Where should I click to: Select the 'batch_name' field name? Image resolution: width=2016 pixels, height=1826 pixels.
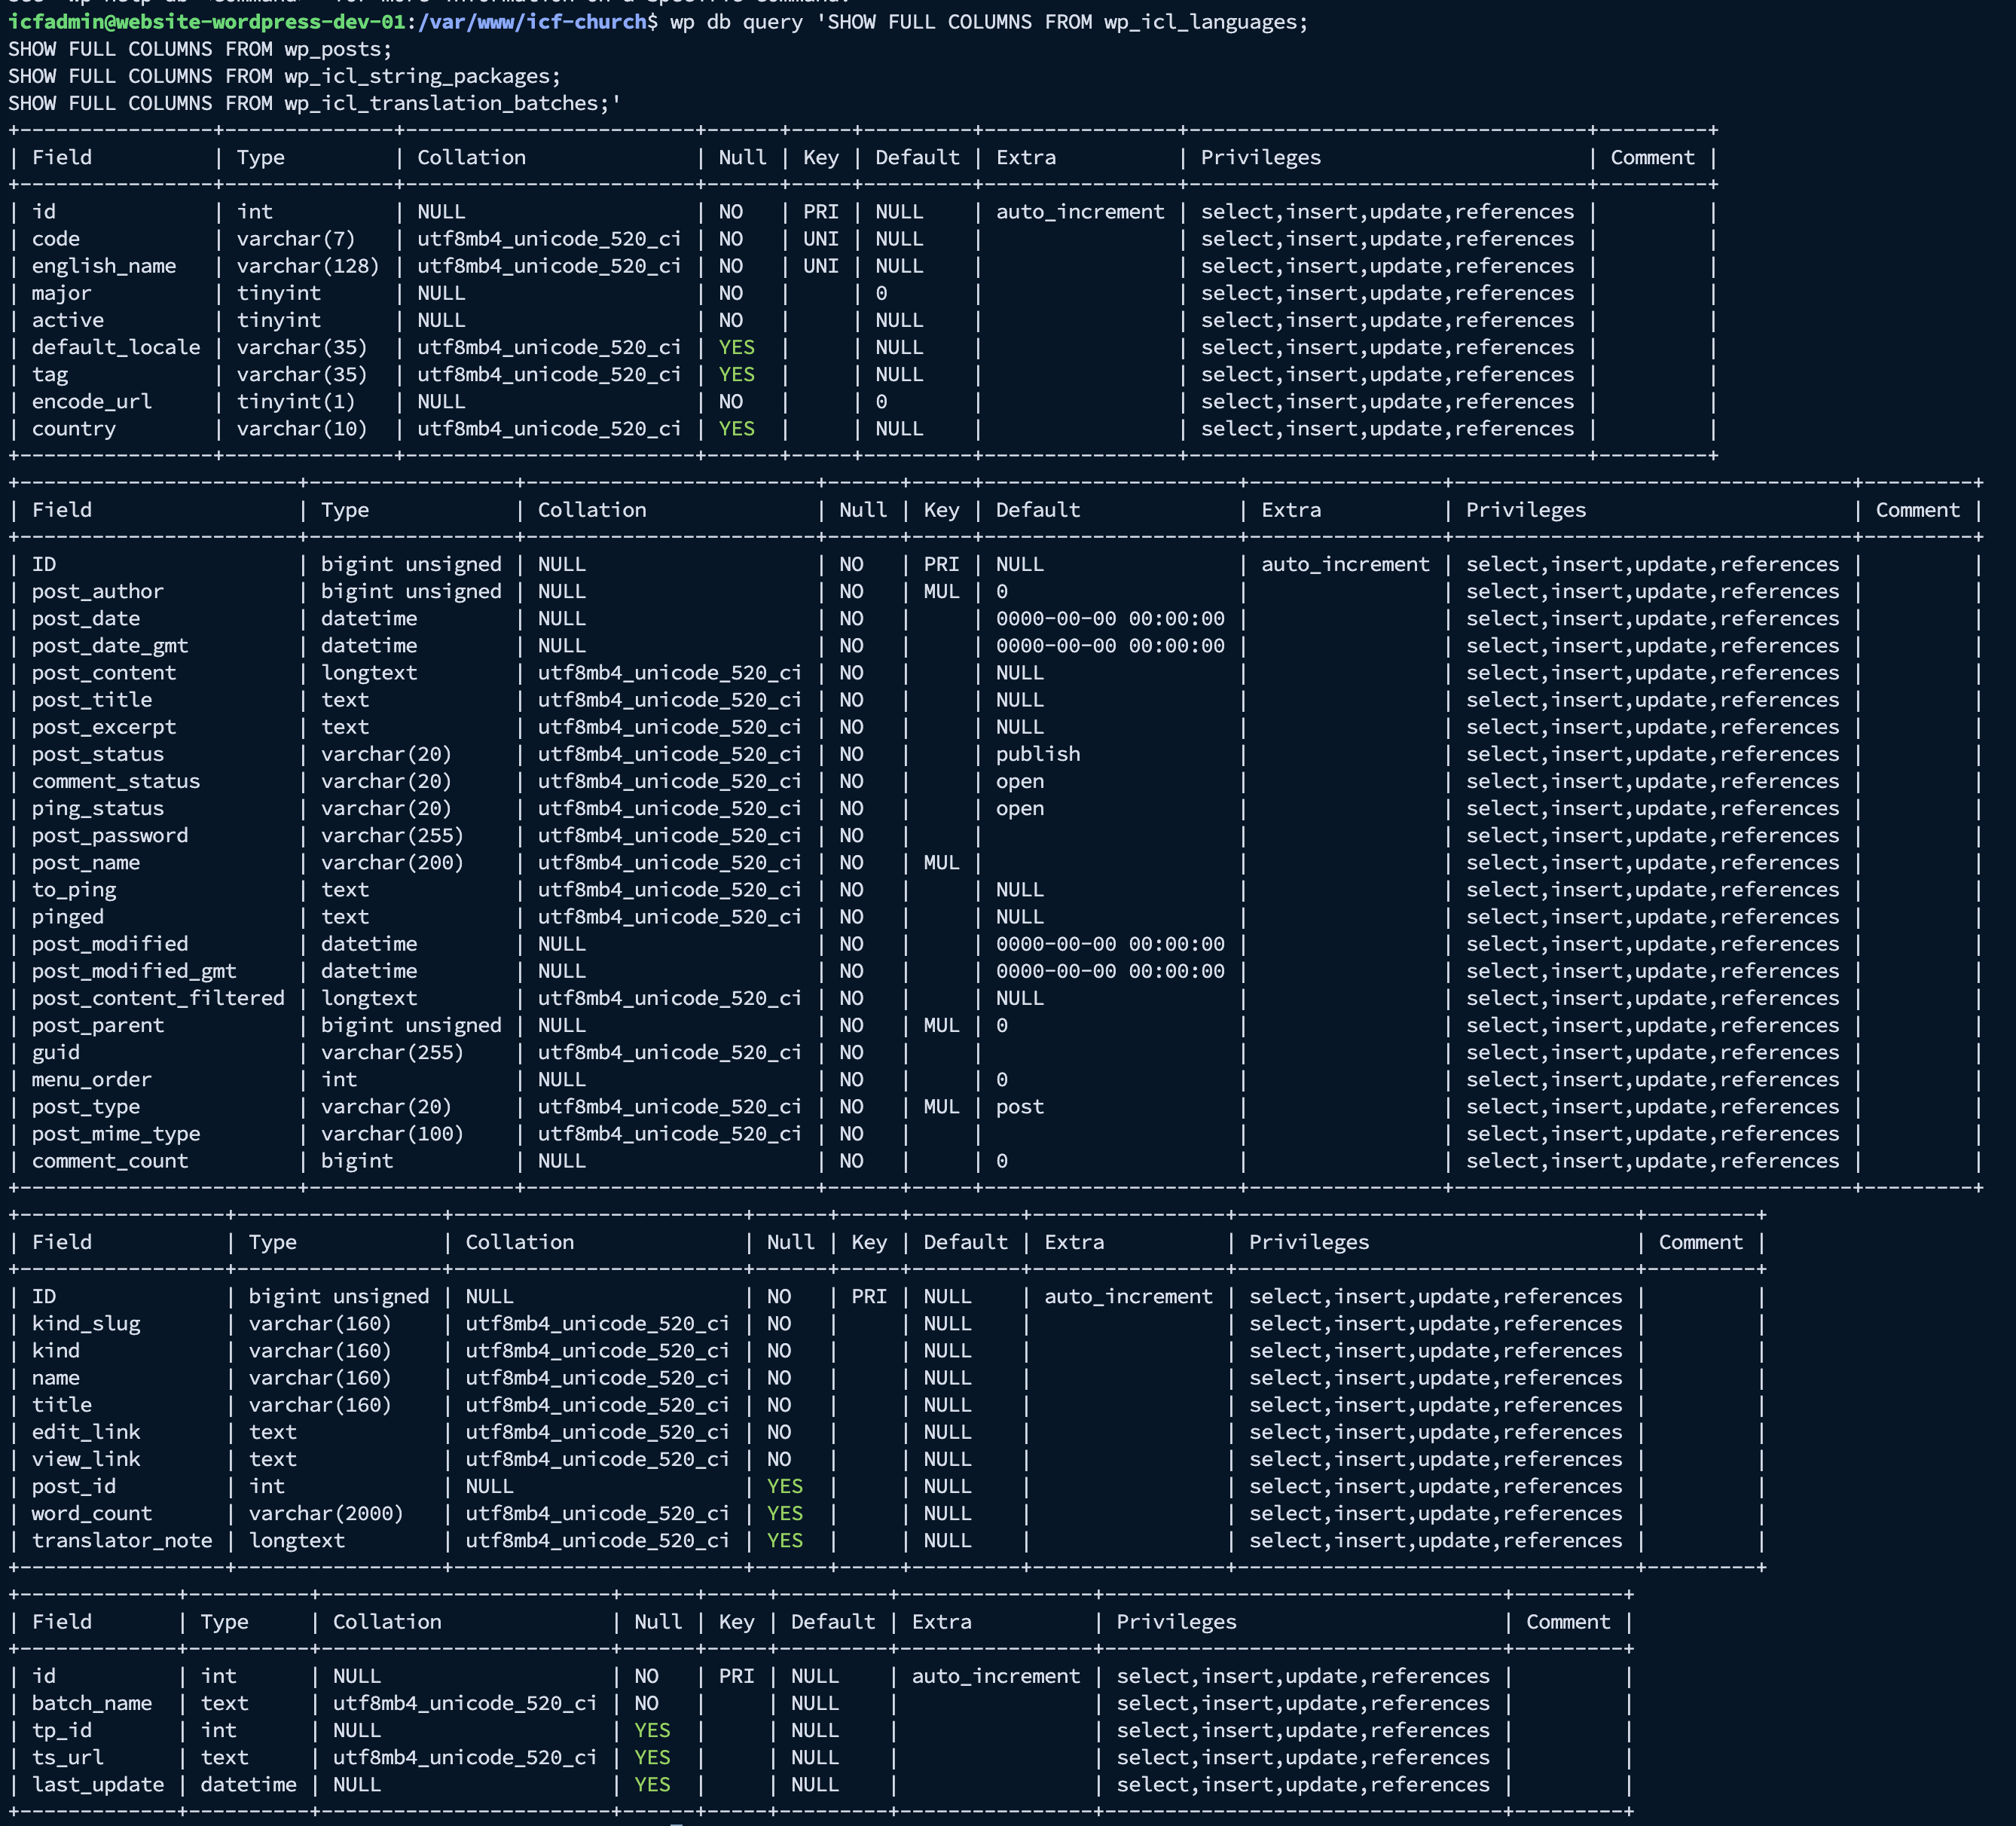click(92, 1703)
